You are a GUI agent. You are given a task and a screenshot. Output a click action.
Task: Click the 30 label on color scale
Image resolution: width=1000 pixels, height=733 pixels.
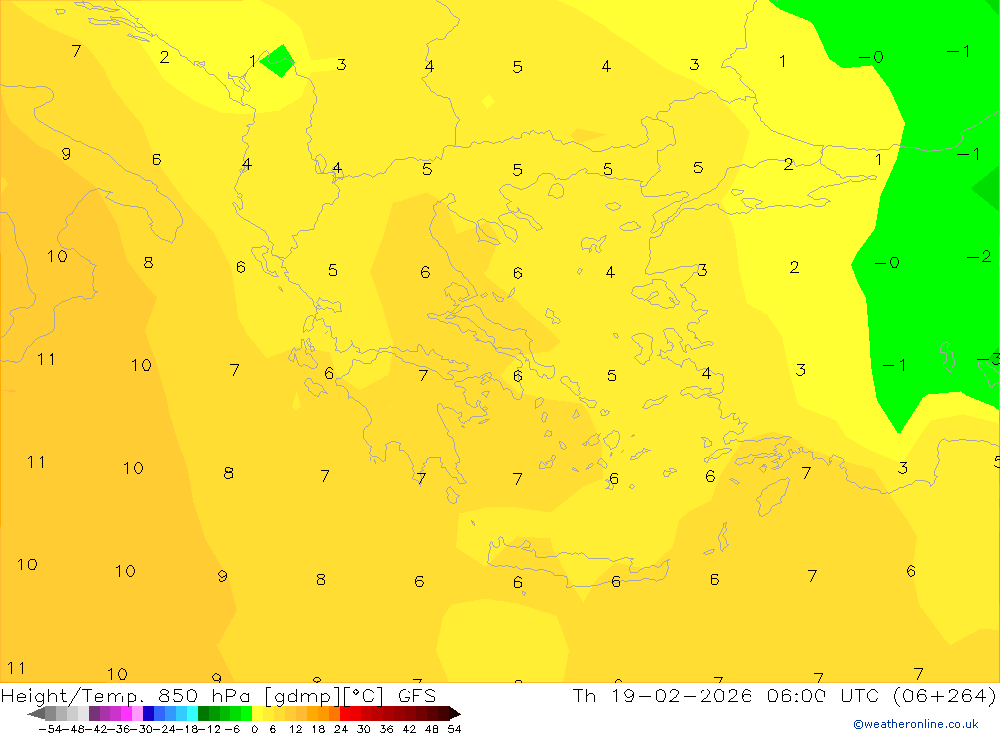364,729
